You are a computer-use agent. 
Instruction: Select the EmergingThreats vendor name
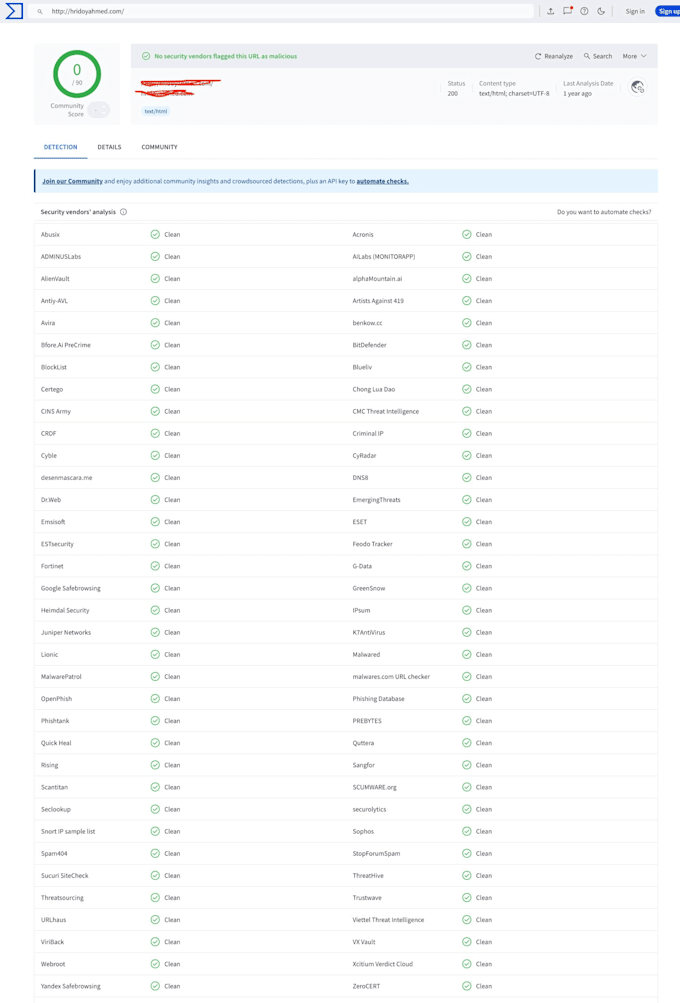pos(376,500)
